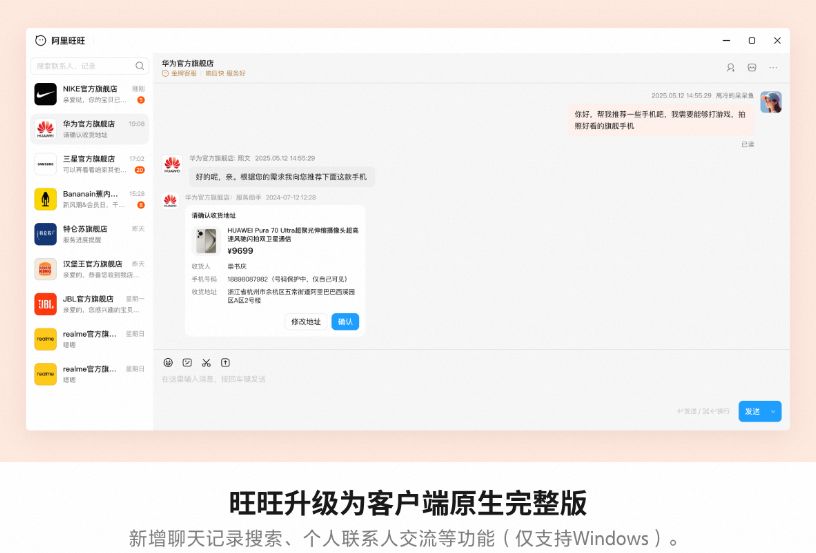Click the JBL orange avatar
Screen dimensions: 816x553
(x=46, y=304)
